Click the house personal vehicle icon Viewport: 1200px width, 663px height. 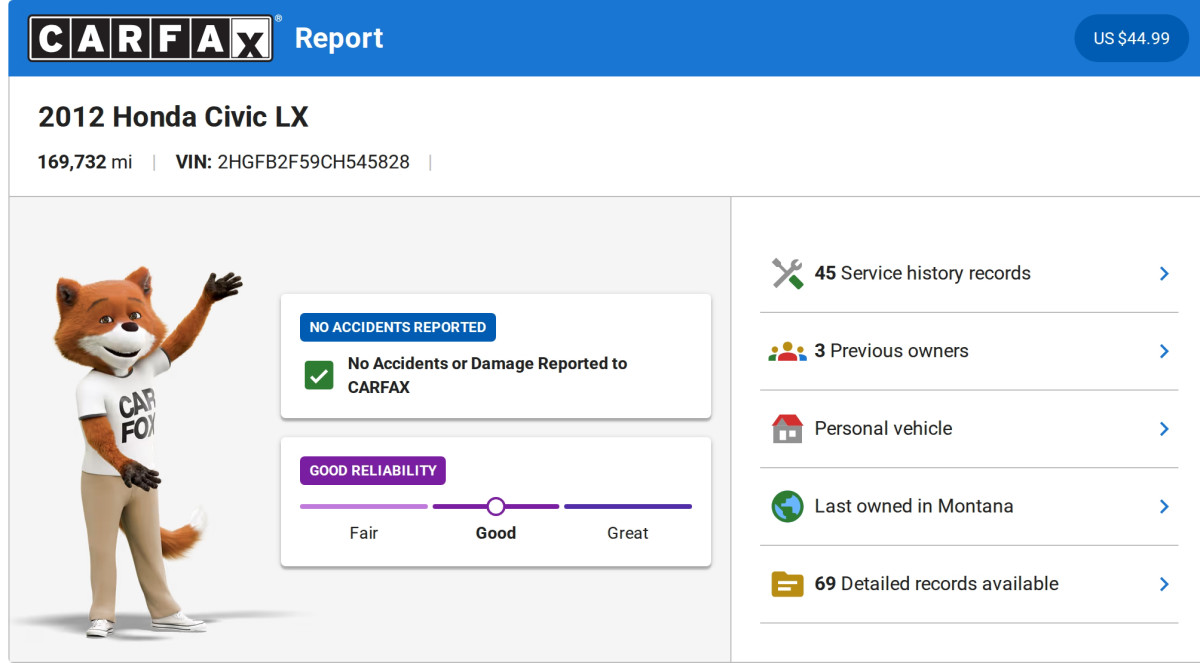[x=788, y=428]
